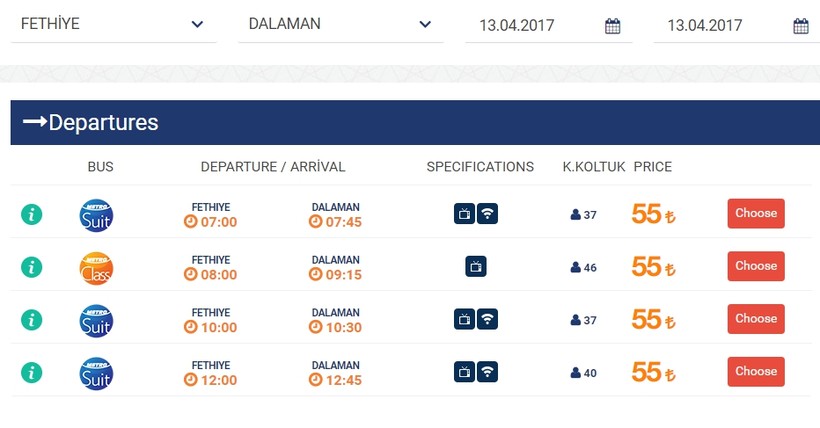Choose the 12:00 Fethiye departure
Viewport: 820px width, 428px height.
click(x=755, y=372)
